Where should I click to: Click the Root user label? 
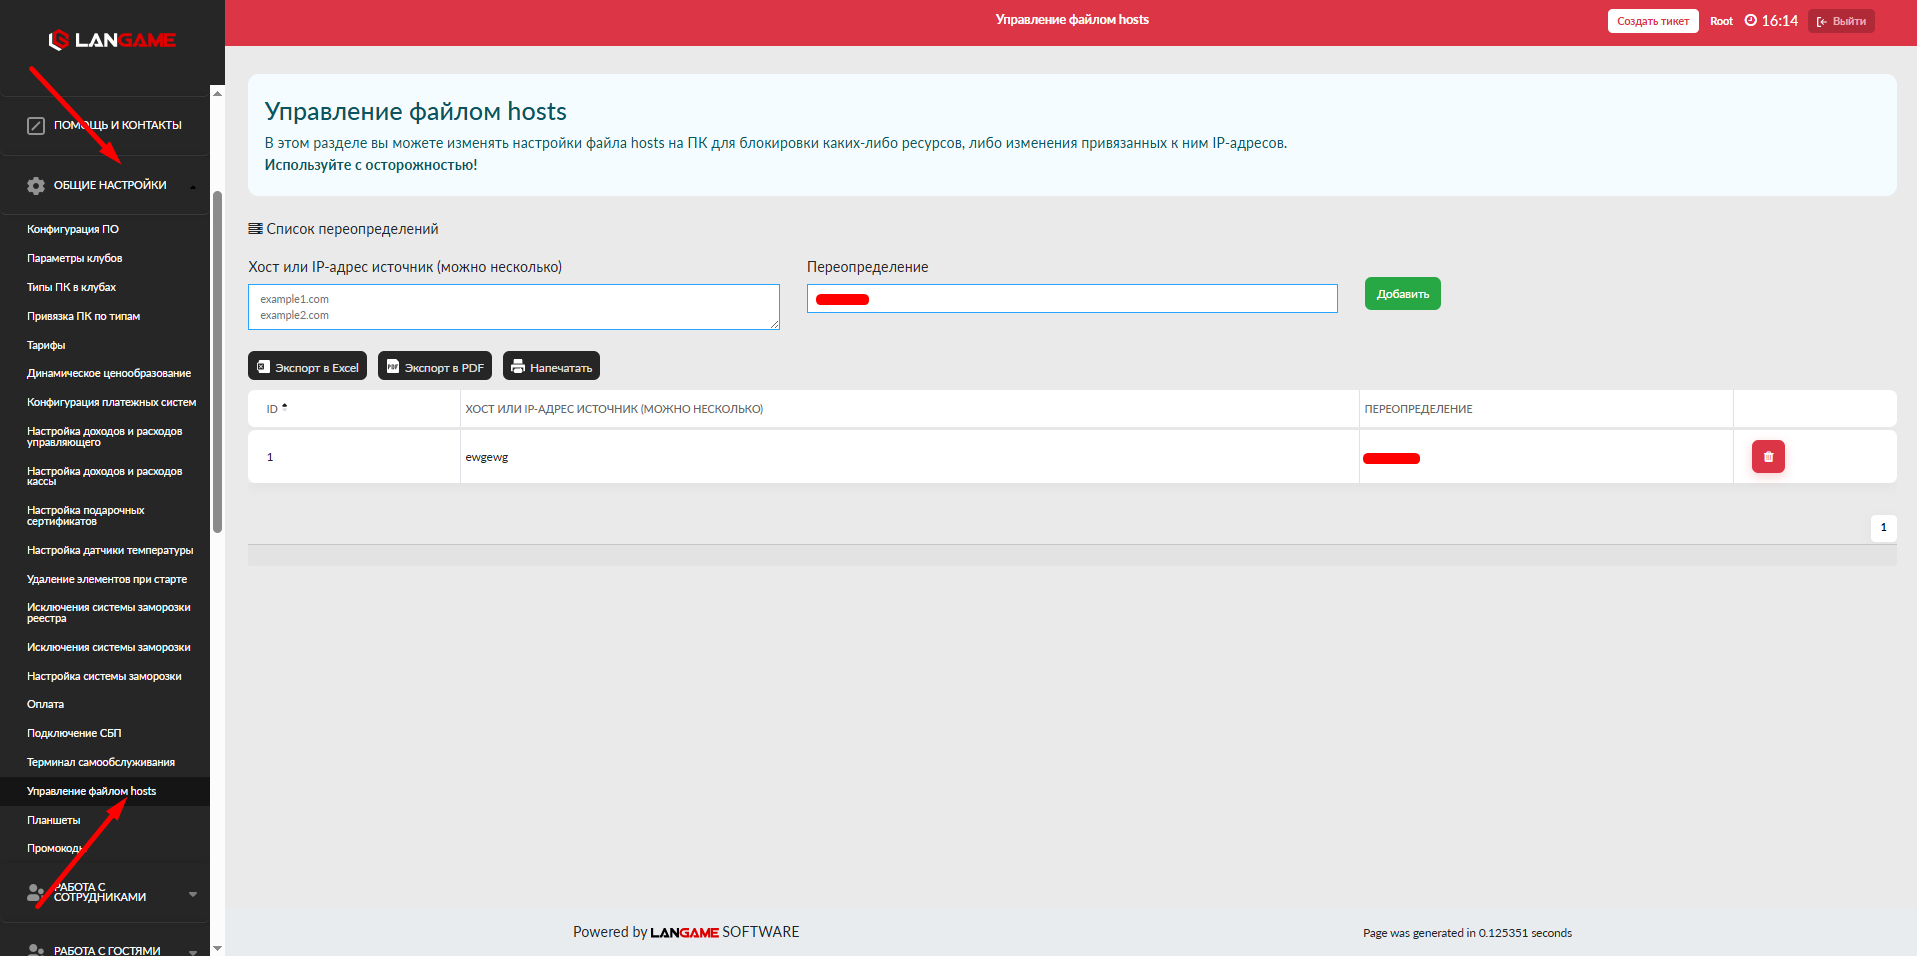pos(1721,21)
